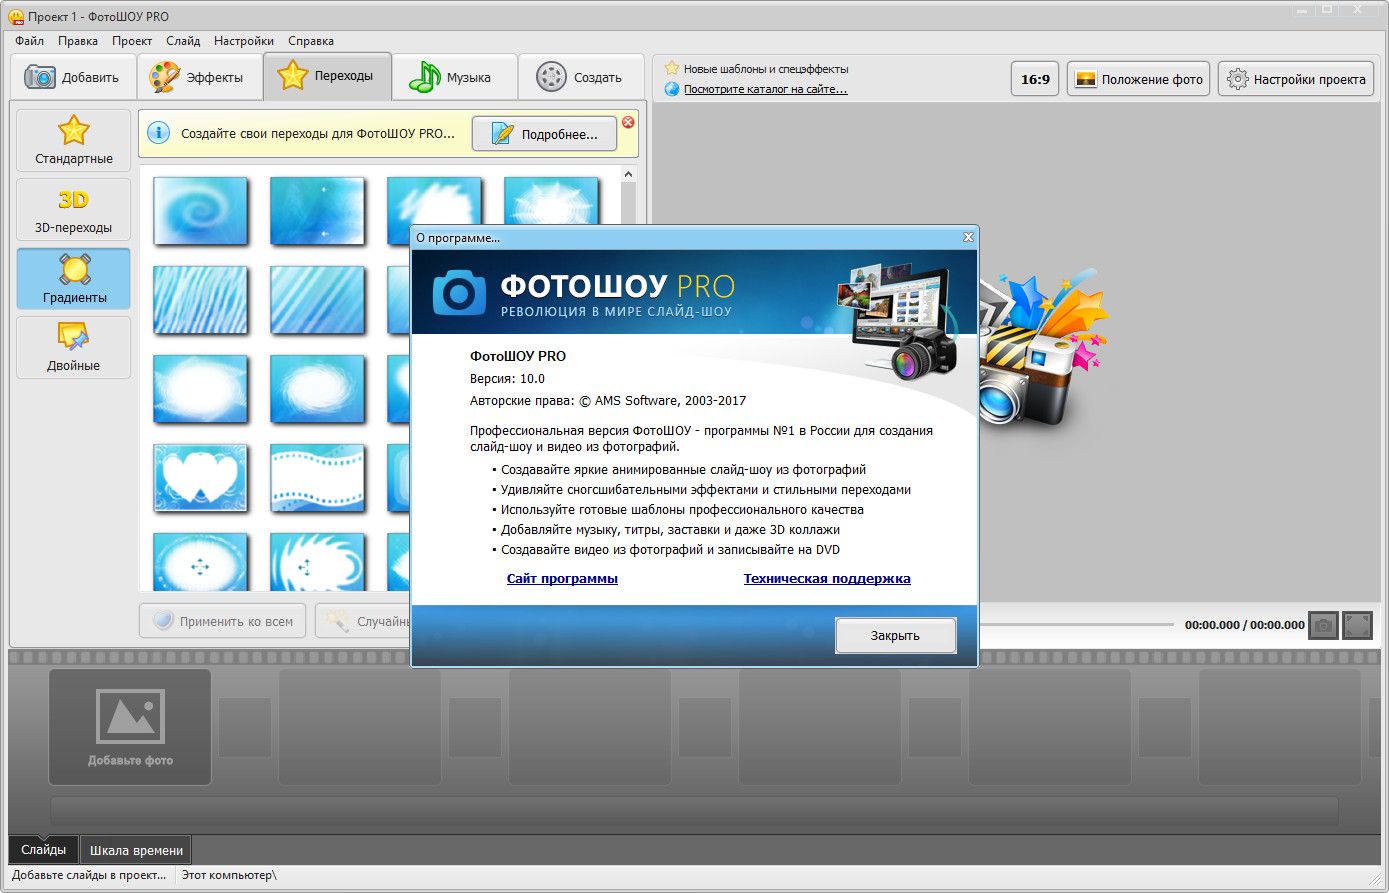This screenshot has width=1389, height=893.
Task: Select the Стандартные transitions category
Action: [x=74, y=140]
